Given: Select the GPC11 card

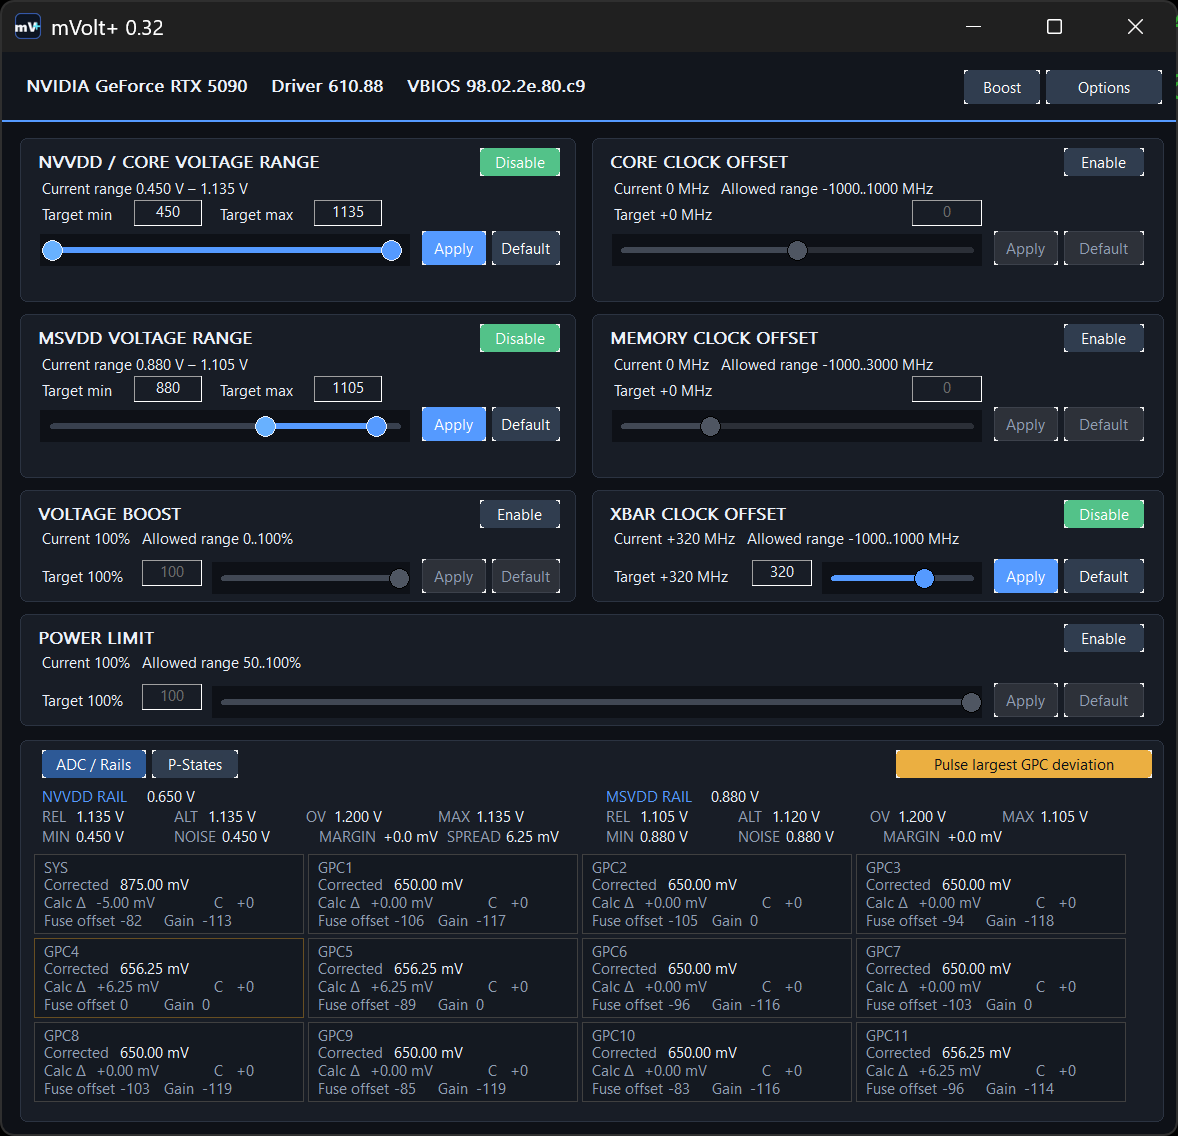Looking at the screenshot, I should pyautogui.click(x=991, y=1062).
